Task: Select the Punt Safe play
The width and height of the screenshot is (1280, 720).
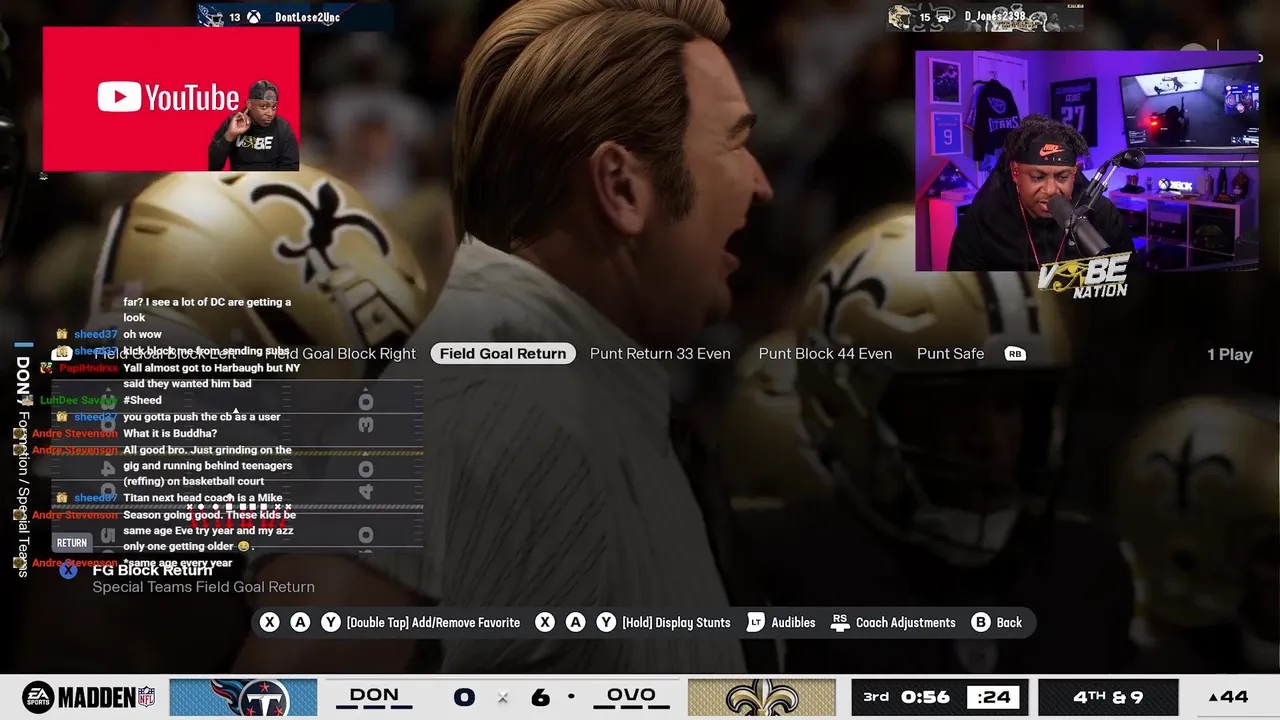Action: point(950,354)
